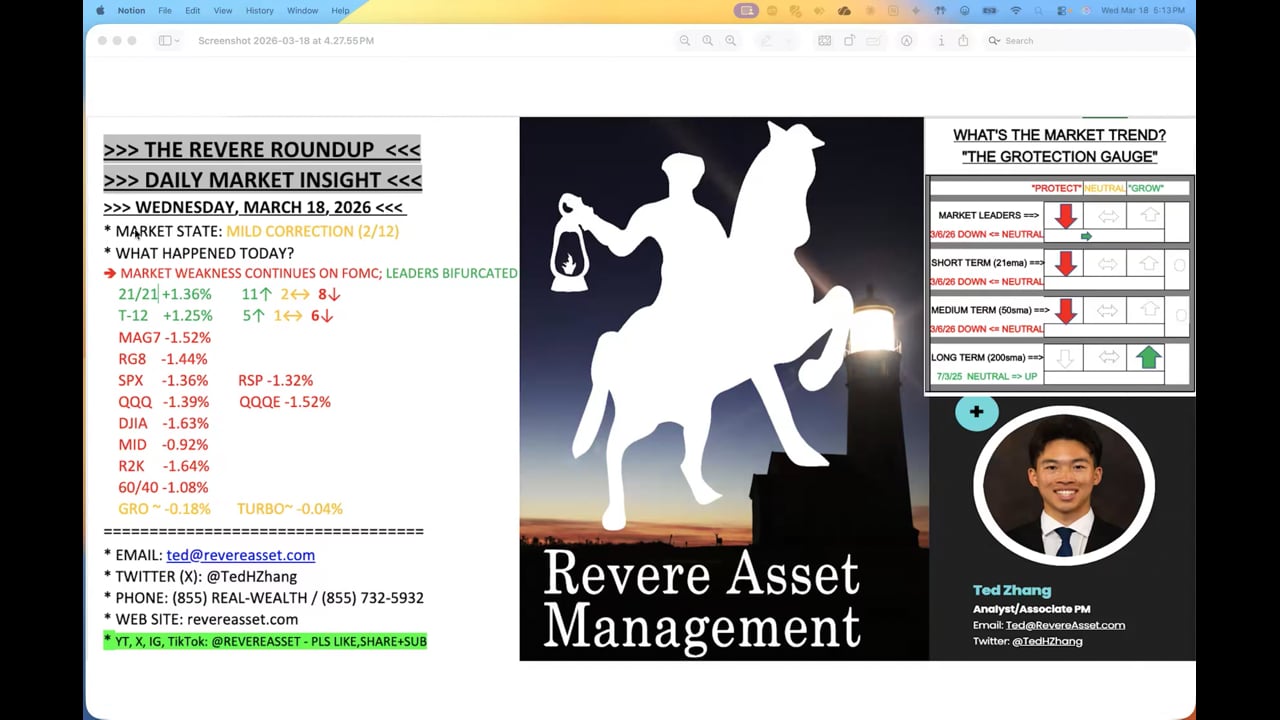Click the 'DAILY MARKET INSIGHT' heading
Viewport: 1280px width, 720px height.
262,180
